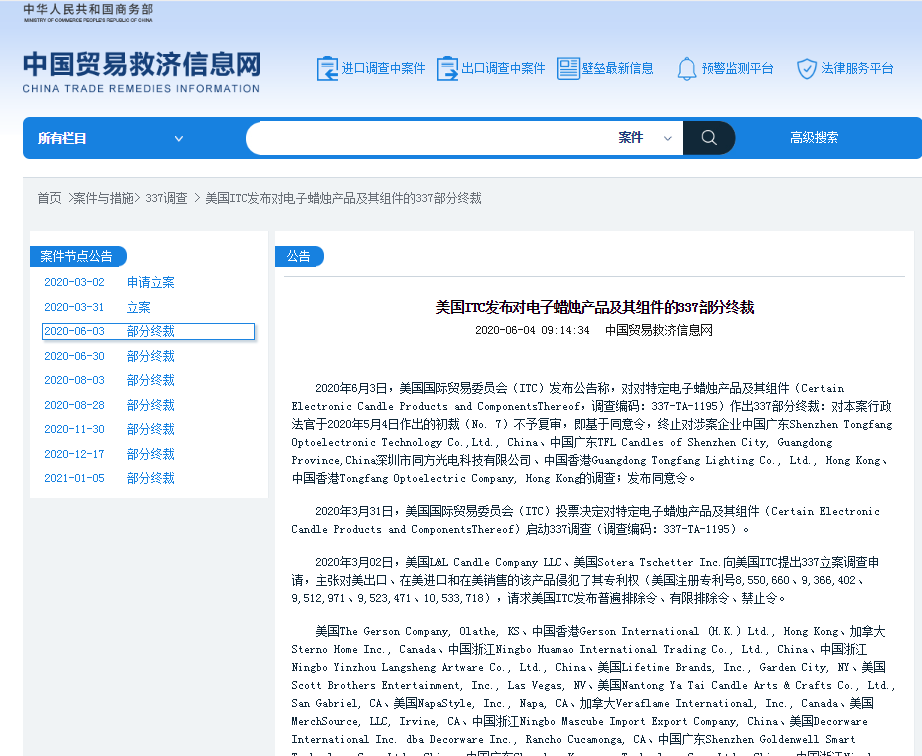Go to 出口调查中案件 page

pos(503,69)
